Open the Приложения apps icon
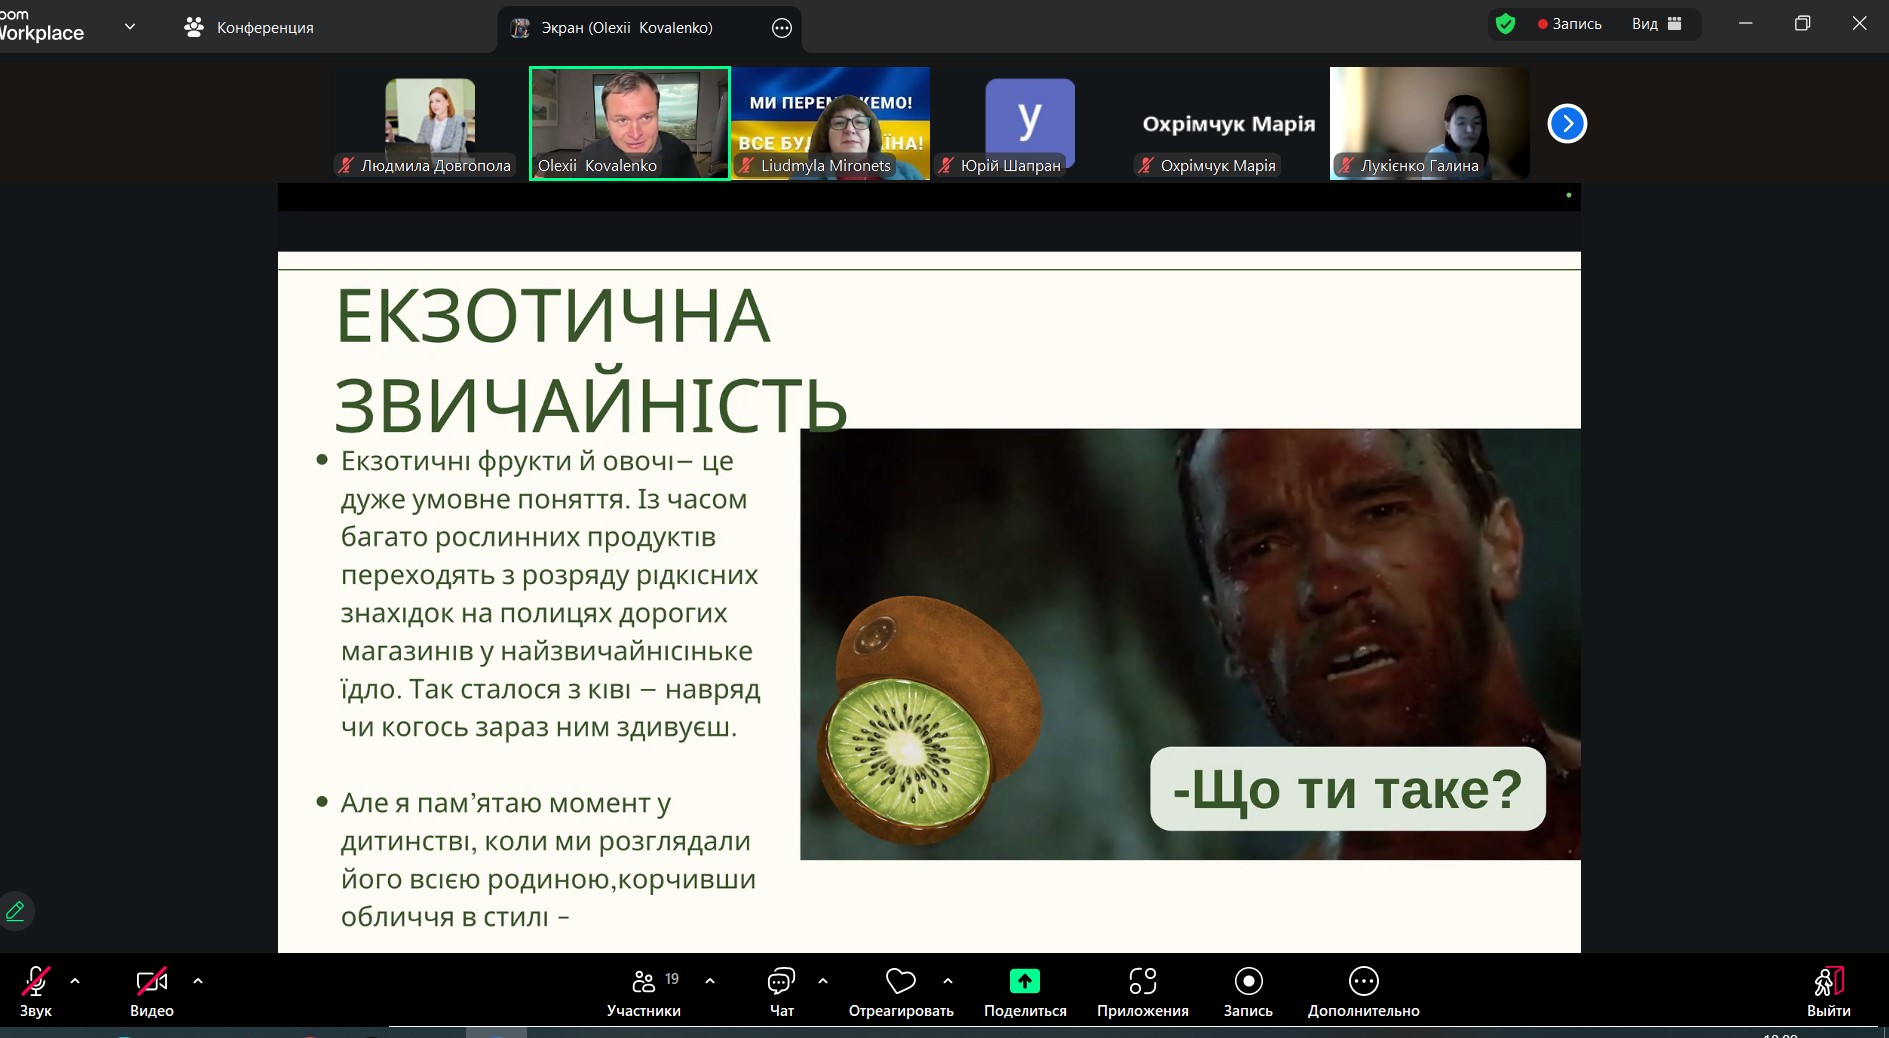1889x1038 pixels. pyautogui.click(x=1142, y=982)
